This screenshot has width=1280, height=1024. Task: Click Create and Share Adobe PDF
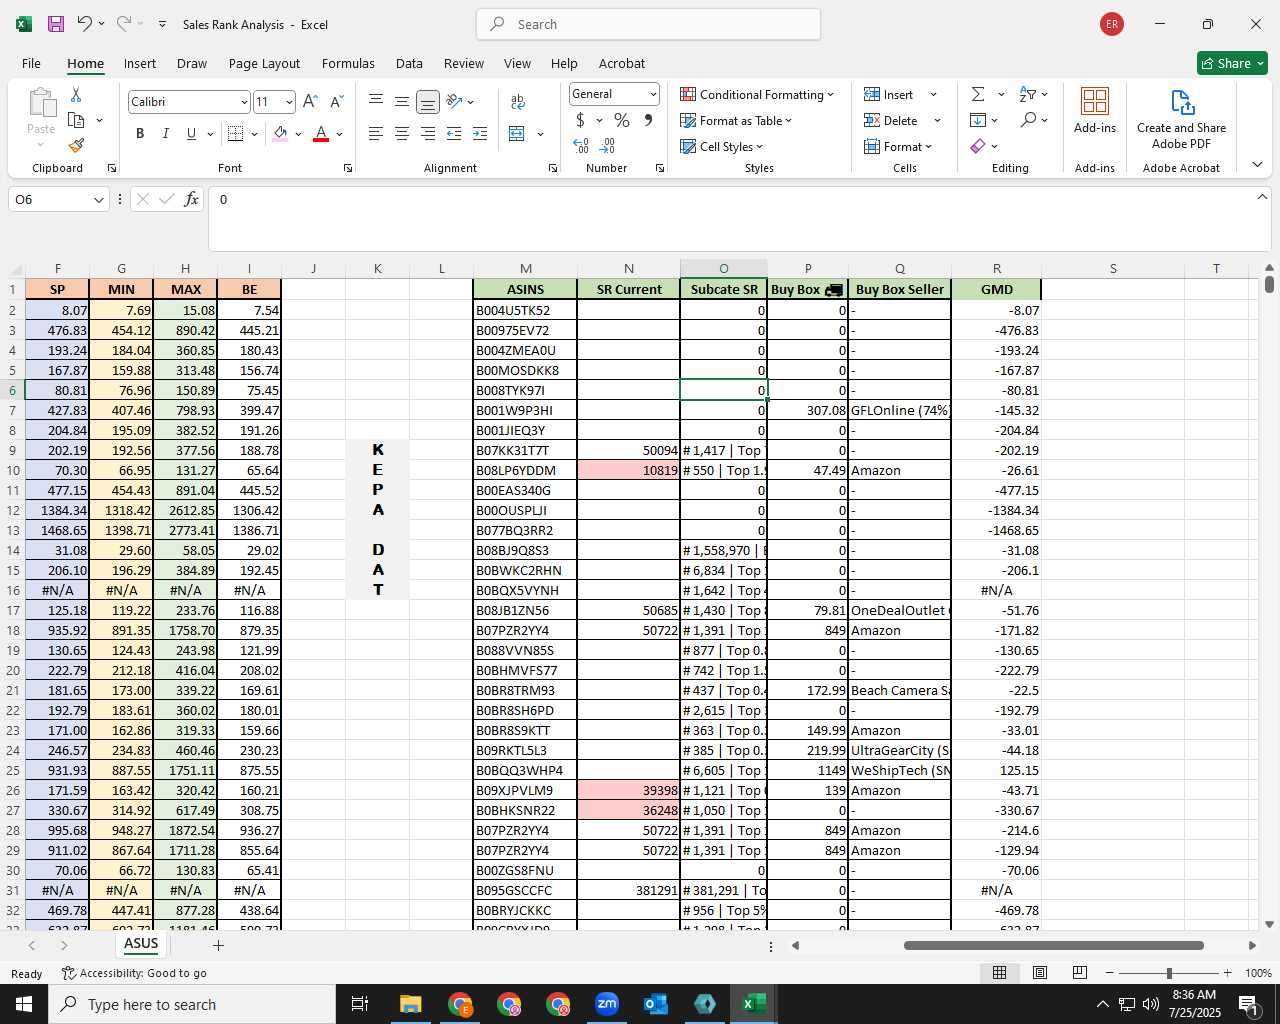1181,120
